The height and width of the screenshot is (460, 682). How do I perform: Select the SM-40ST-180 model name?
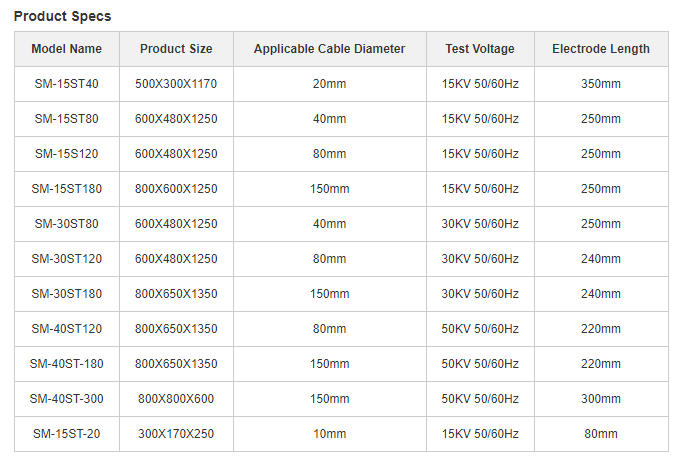coord(67,363)
